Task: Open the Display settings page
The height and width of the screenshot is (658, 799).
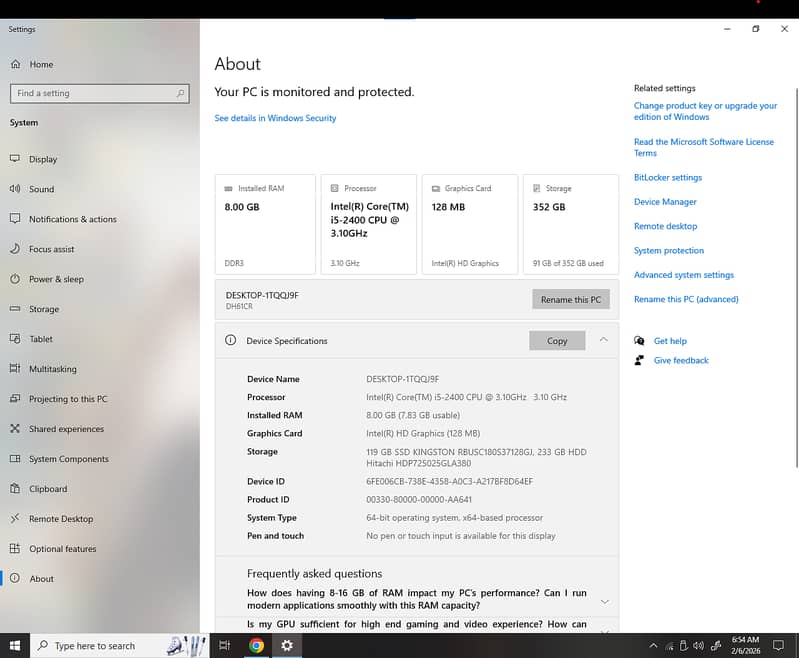Action: click(43, 159)
